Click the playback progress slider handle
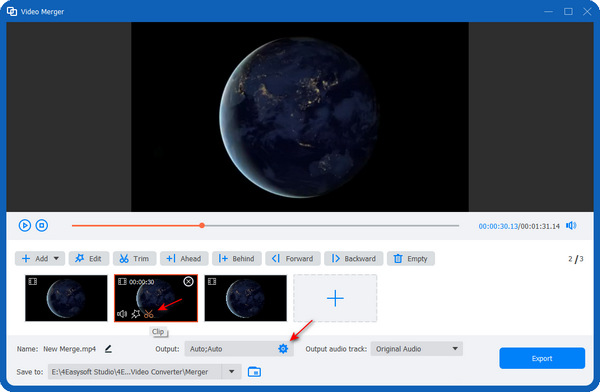 [x=202, y=225]
